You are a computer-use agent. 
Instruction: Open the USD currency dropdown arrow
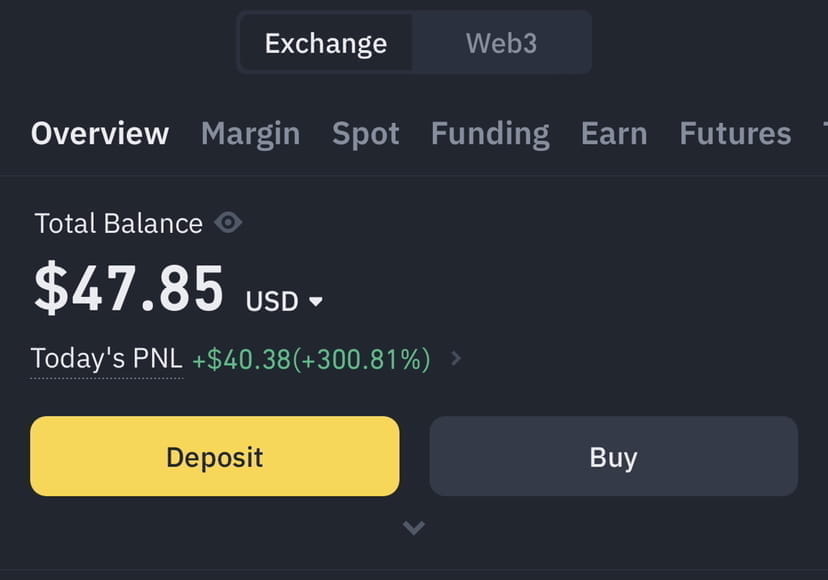(318, 302)
